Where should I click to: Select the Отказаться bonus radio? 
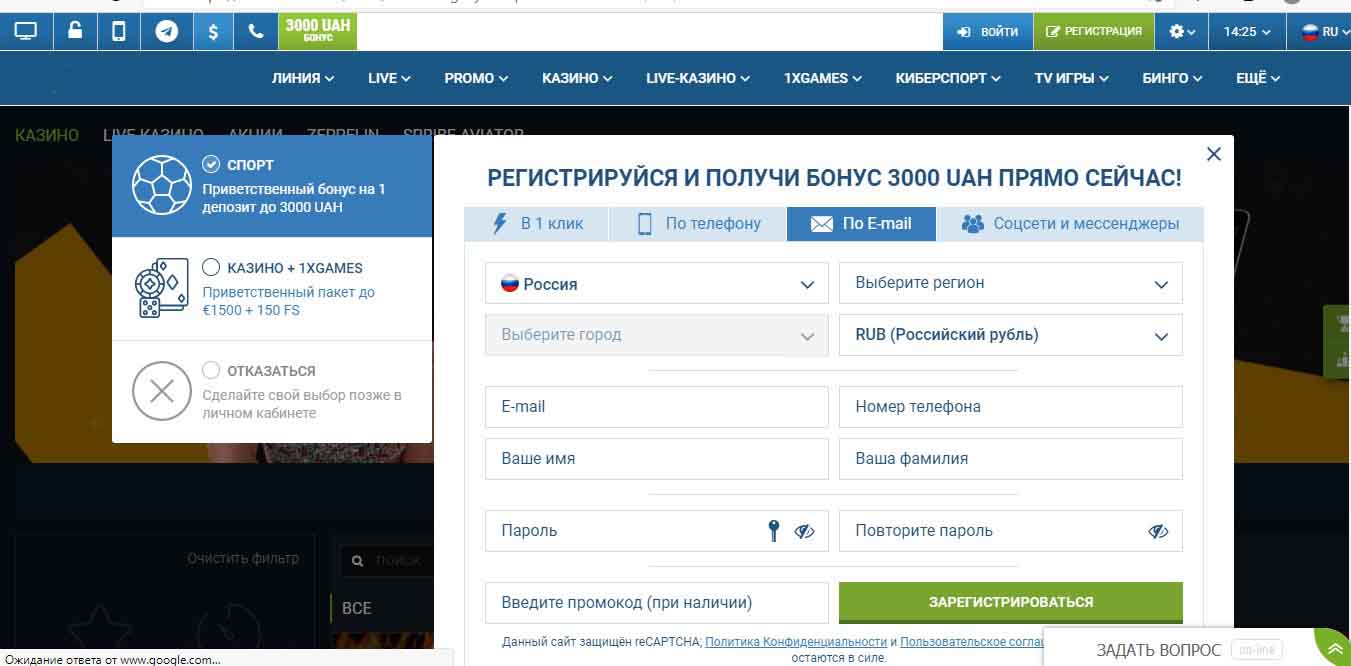click(211, 370)
